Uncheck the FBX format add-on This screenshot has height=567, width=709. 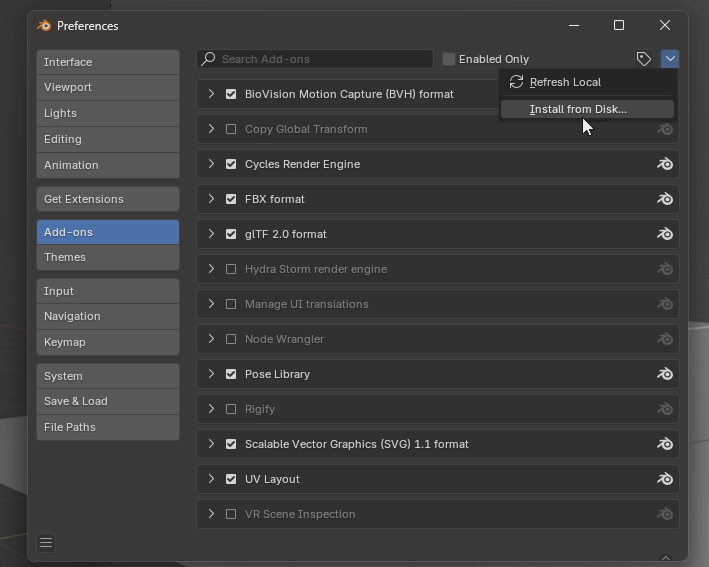tap(231, 199)
